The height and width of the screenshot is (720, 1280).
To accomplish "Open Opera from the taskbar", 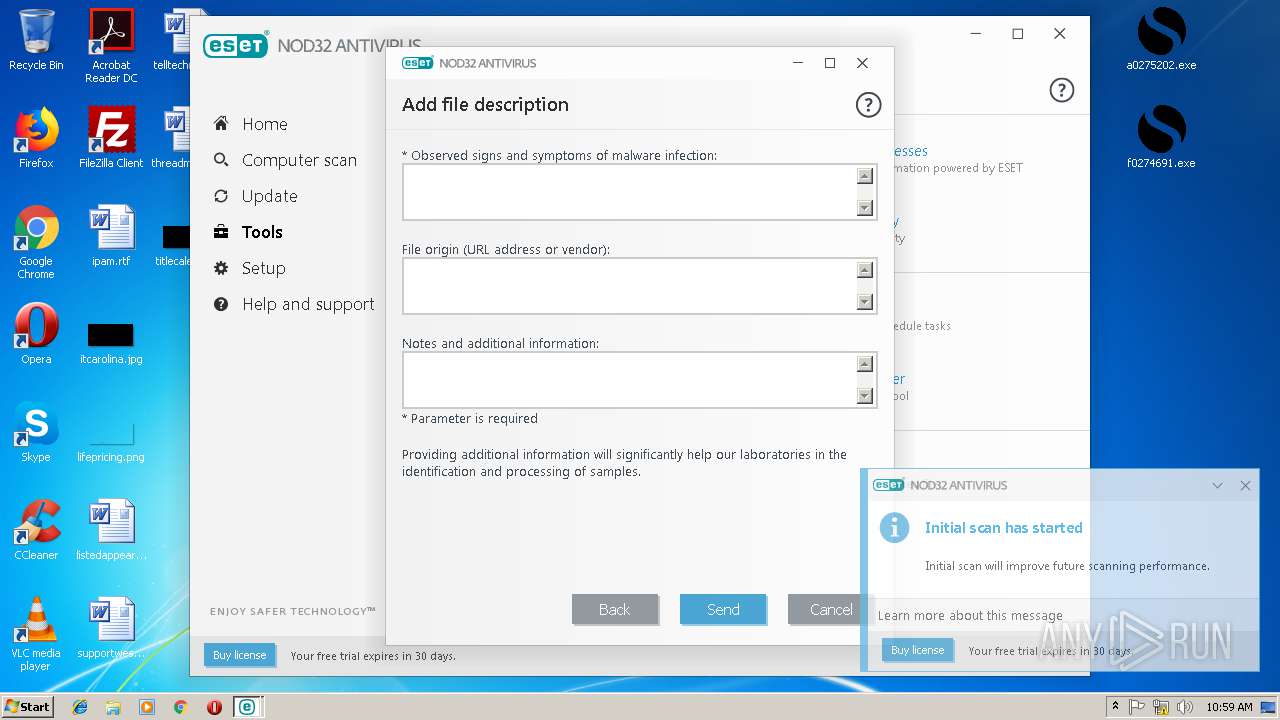I will [x=214, y=707].
